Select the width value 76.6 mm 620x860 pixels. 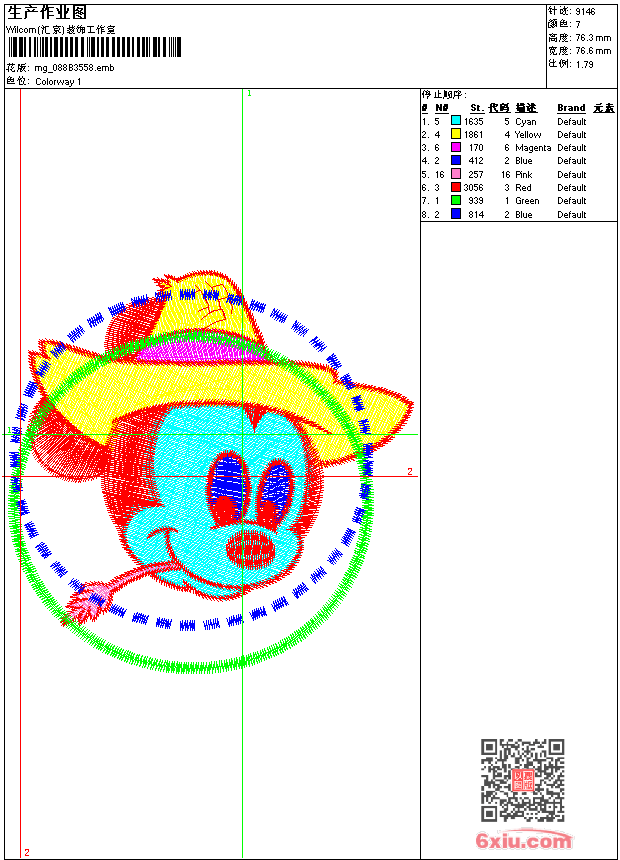point(593,51)
